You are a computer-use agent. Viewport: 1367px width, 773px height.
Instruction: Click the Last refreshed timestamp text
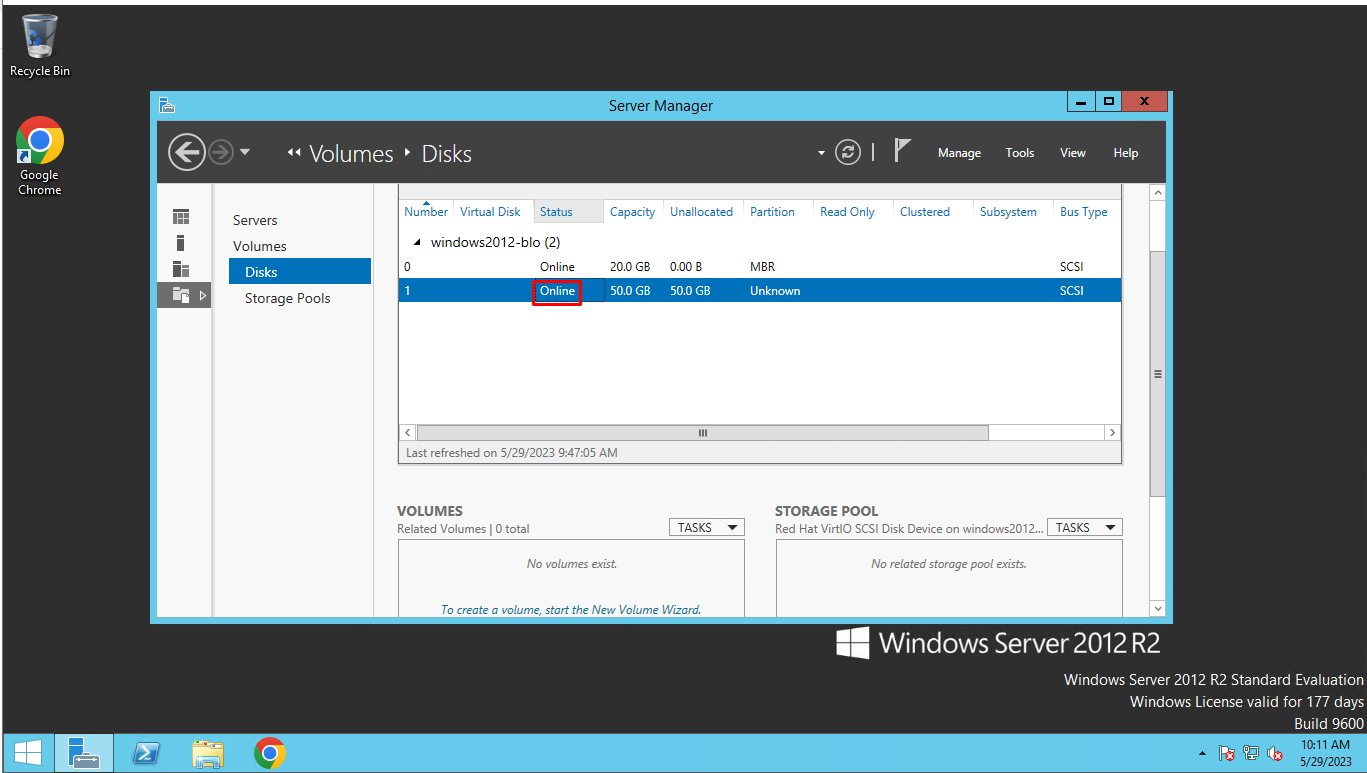[512, 453]
